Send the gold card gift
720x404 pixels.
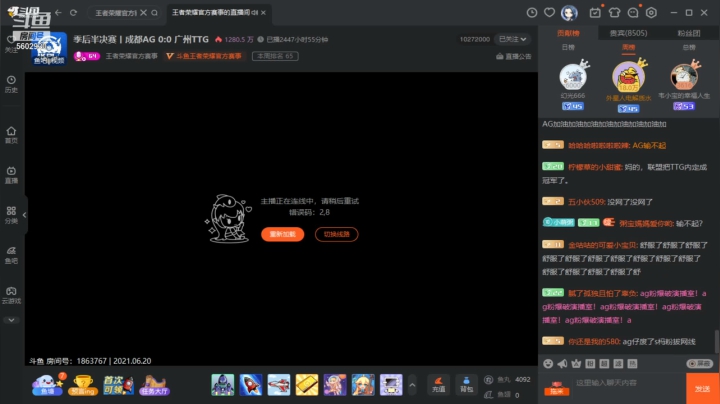pos(307,385)
